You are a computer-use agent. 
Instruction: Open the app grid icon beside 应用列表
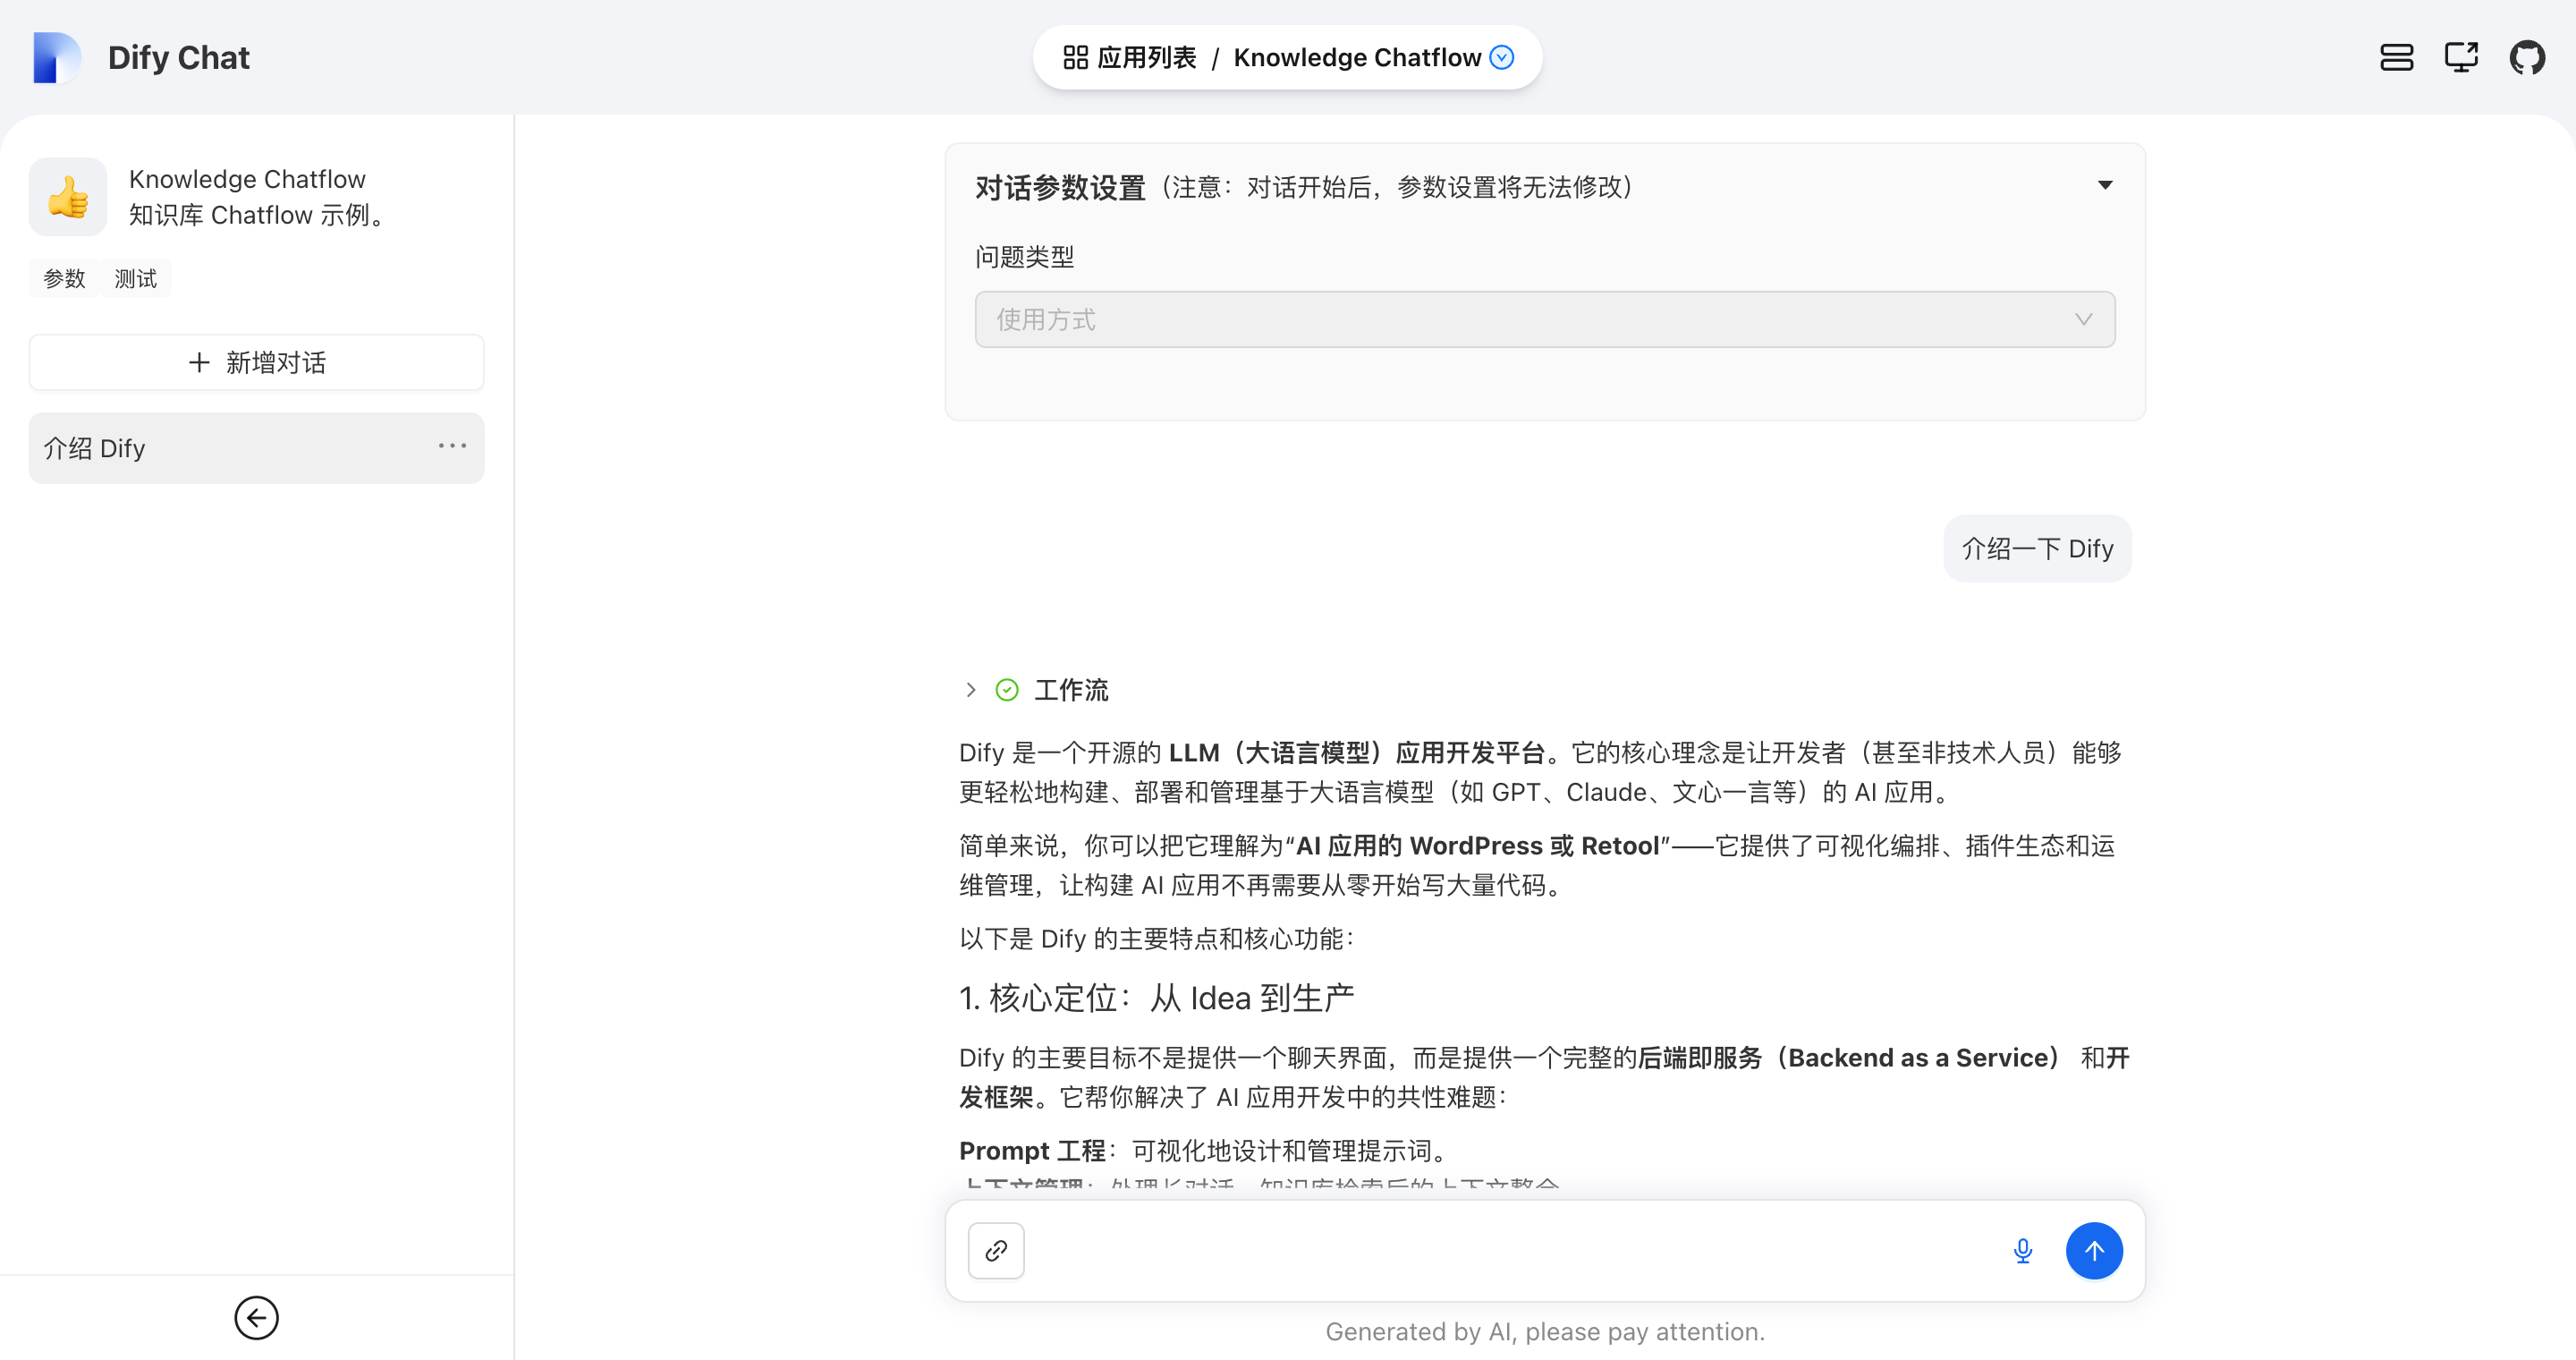(1075, 57)
